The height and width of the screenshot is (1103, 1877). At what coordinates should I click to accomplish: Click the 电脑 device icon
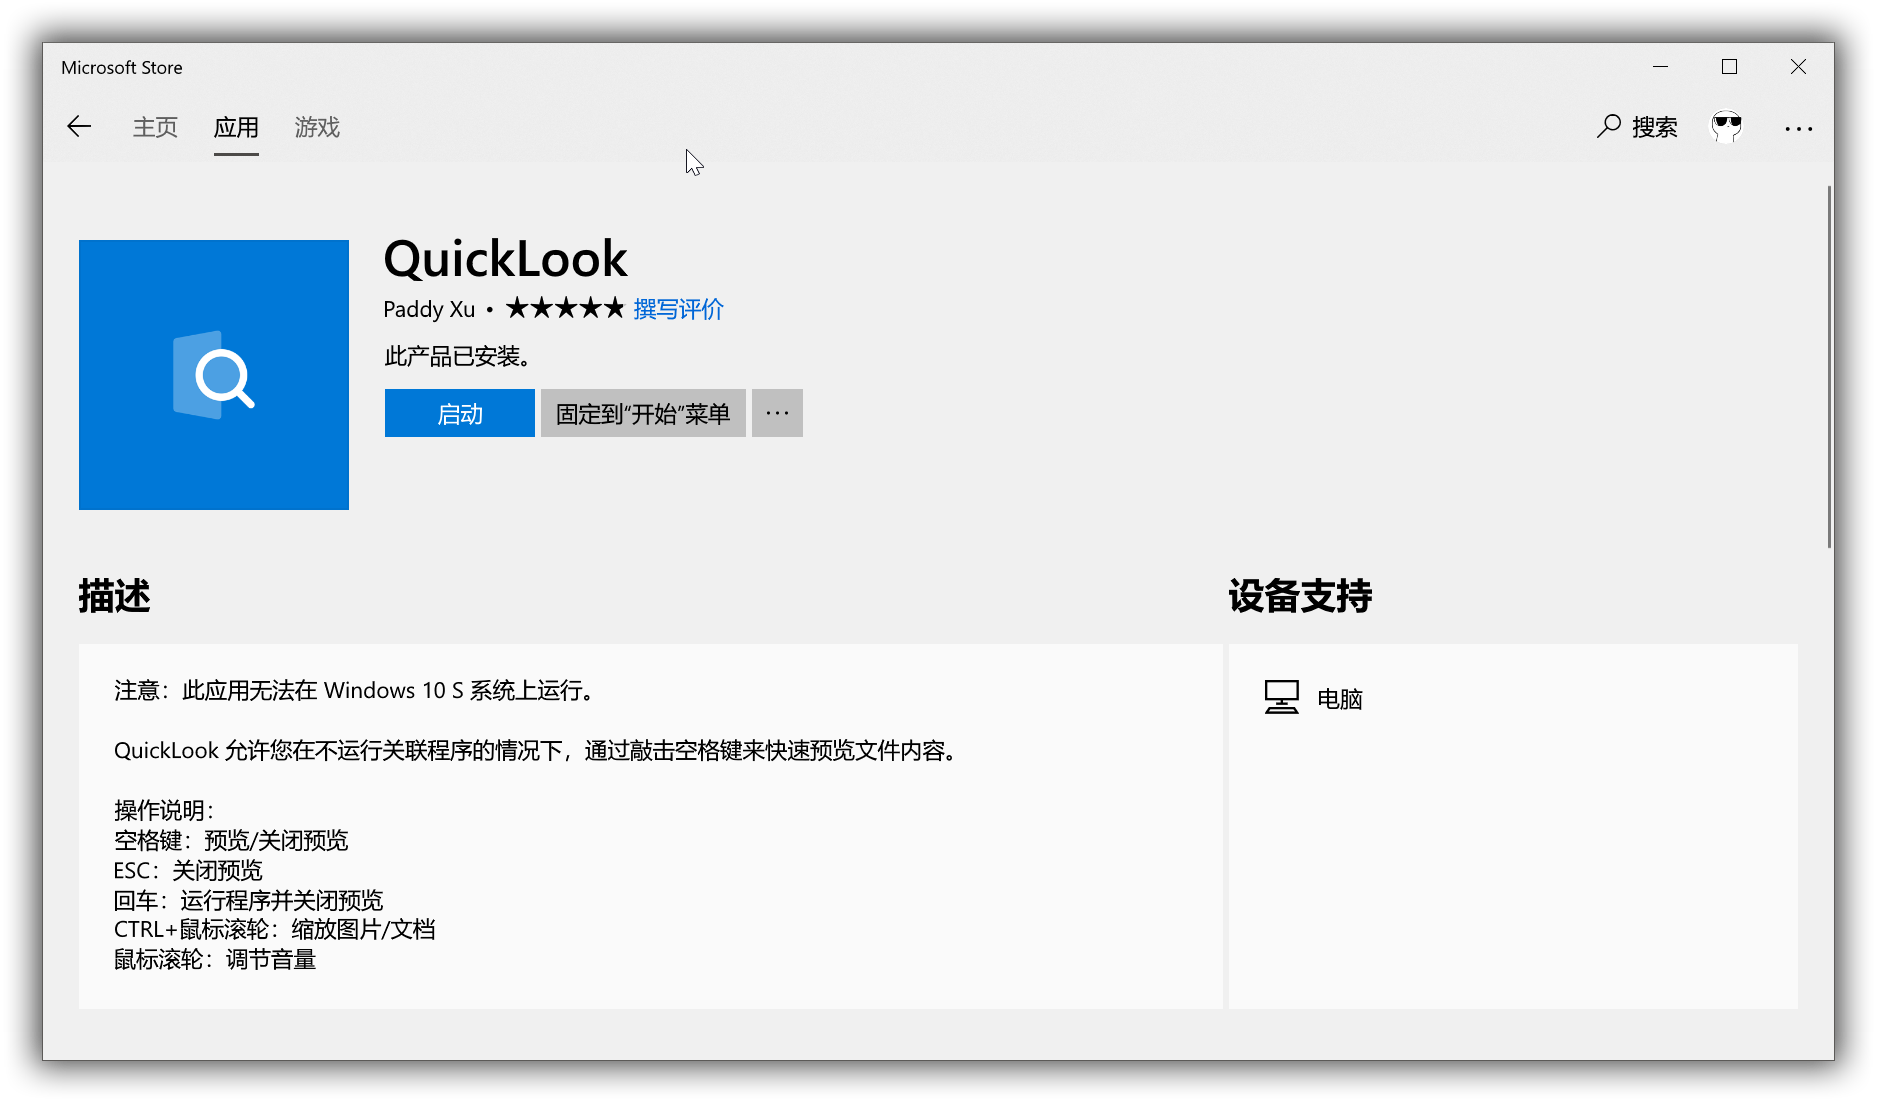(1281, 697)
